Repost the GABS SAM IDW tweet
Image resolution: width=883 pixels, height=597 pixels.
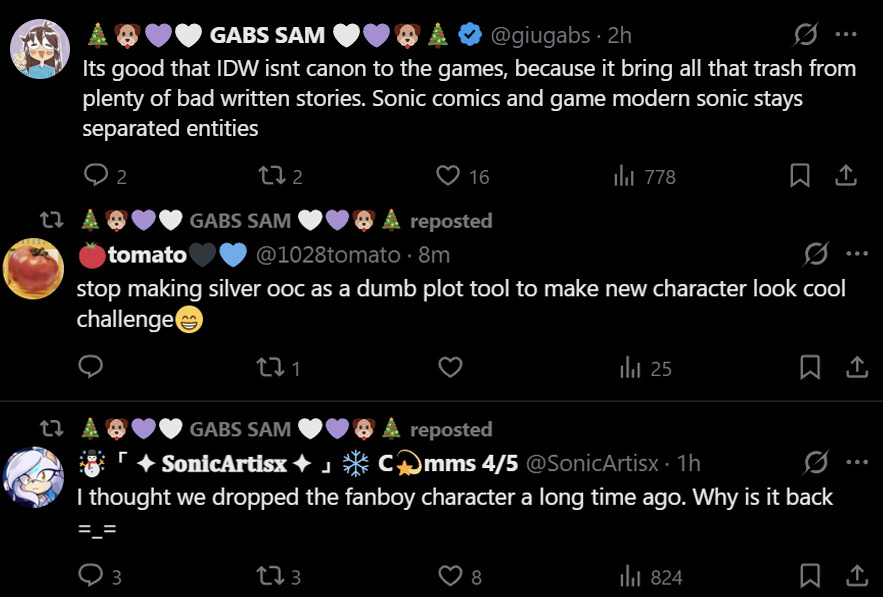pyautogui.click(x=270, y=176)
